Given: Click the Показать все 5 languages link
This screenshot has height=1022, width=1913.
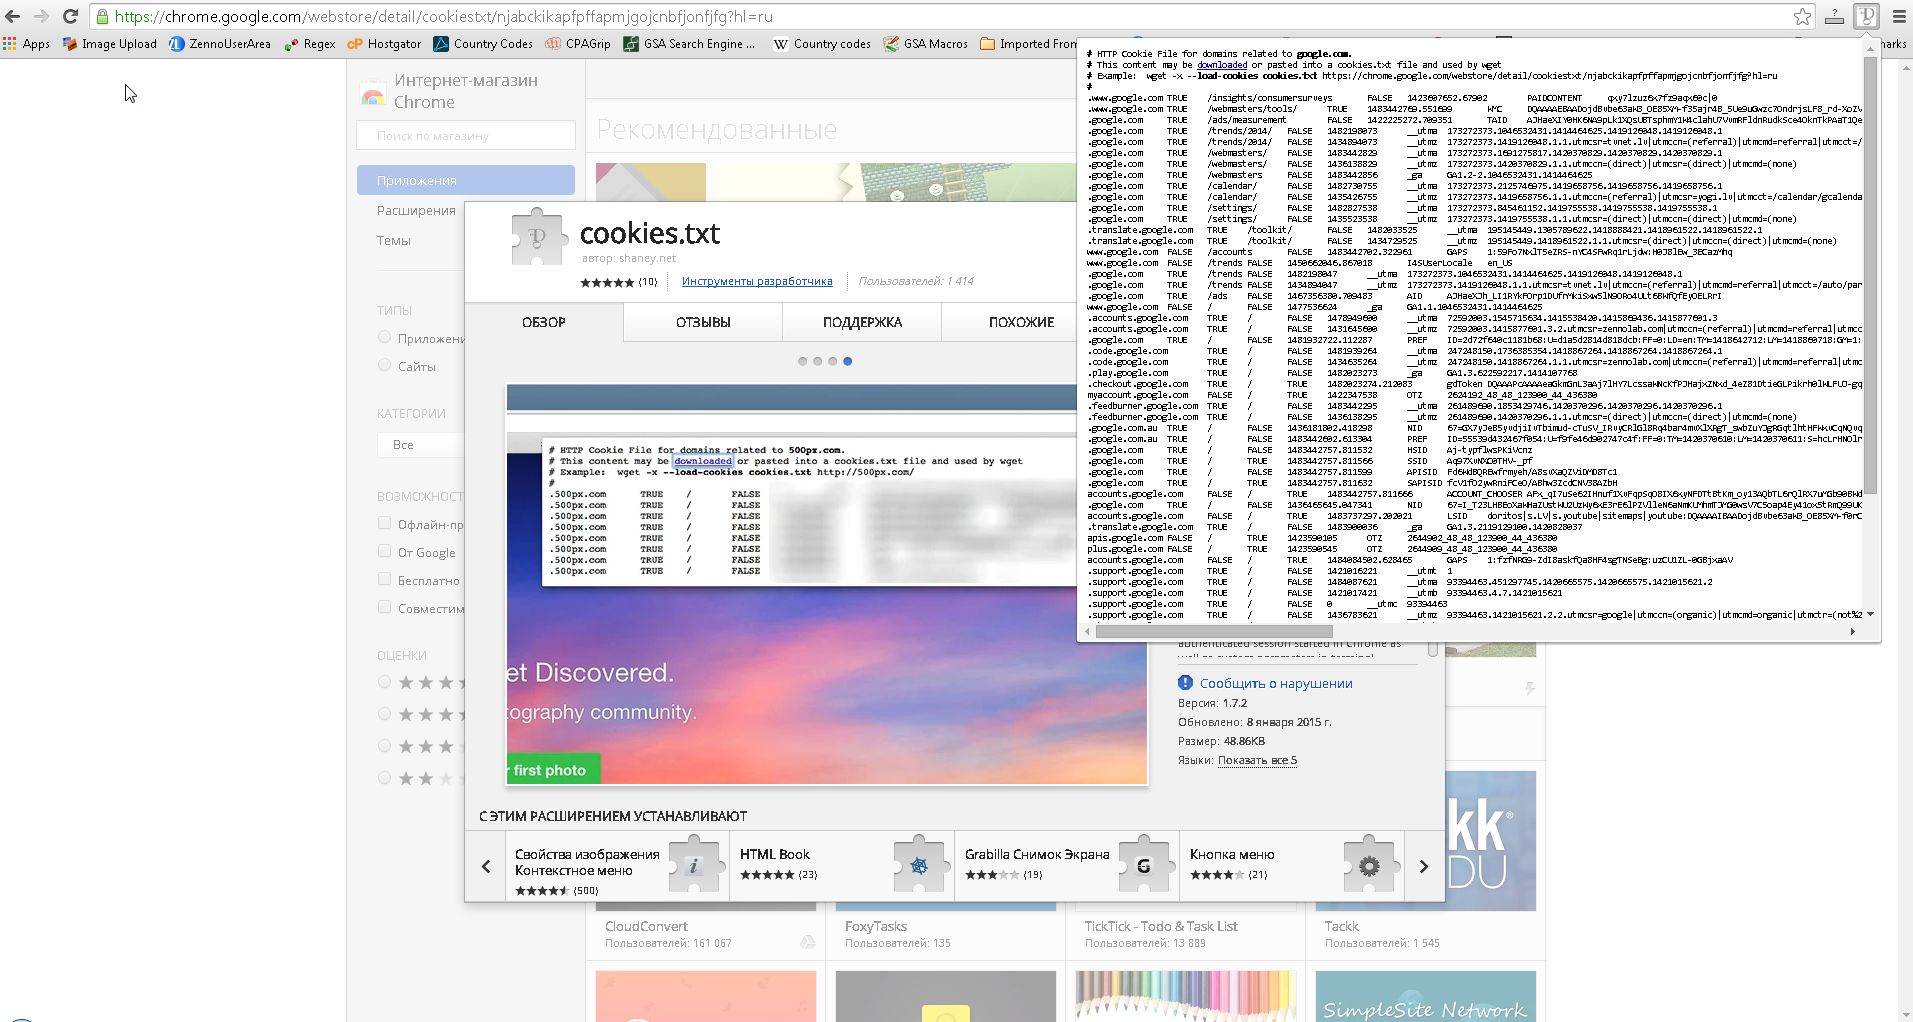Looking at the screenshot, I should (1257, 760).
